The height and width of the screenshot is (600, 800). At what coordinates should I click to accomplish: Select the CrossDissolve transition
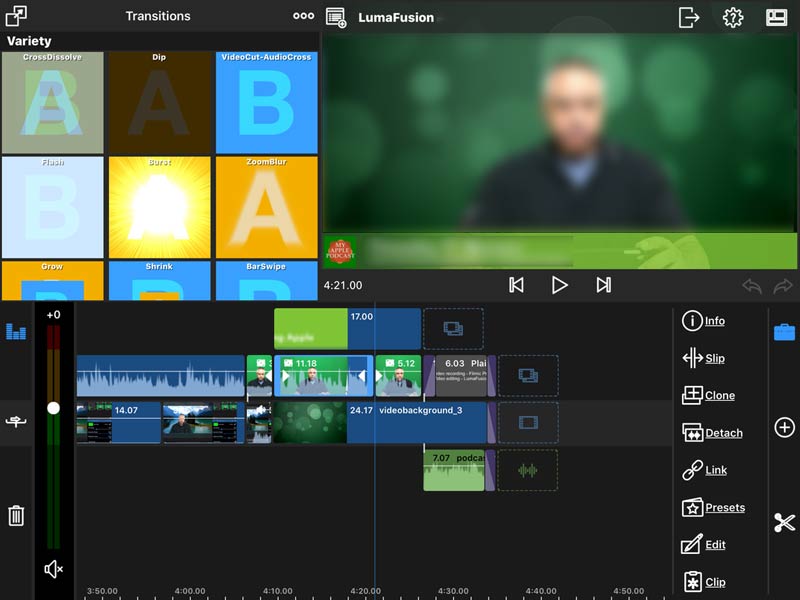tap(53, 103)
